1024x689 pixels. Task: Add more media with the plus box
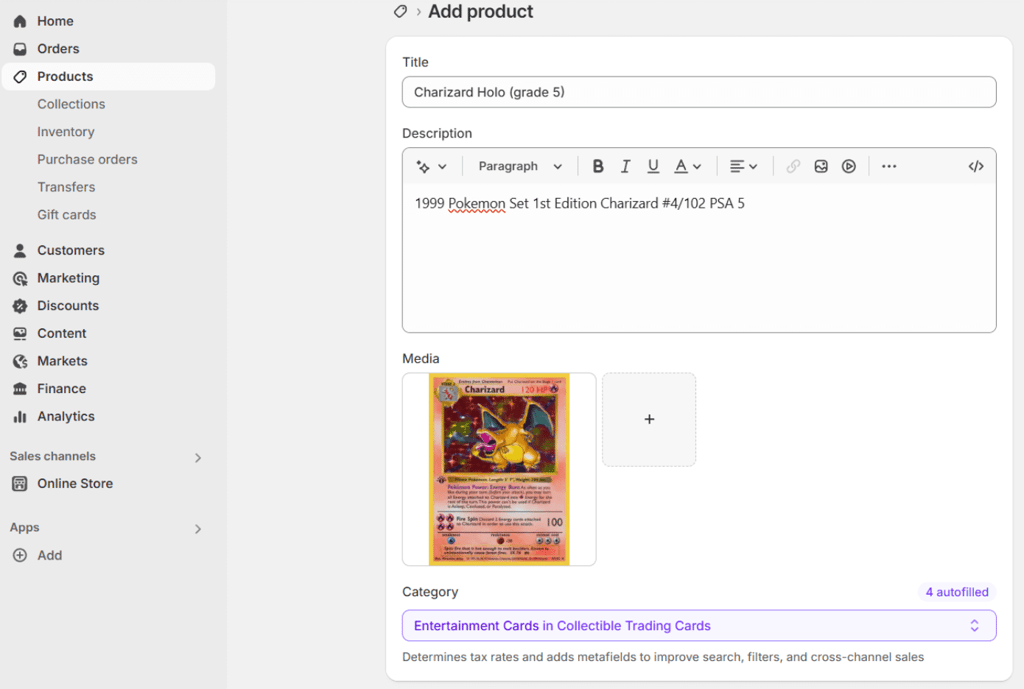pos(649,419)
